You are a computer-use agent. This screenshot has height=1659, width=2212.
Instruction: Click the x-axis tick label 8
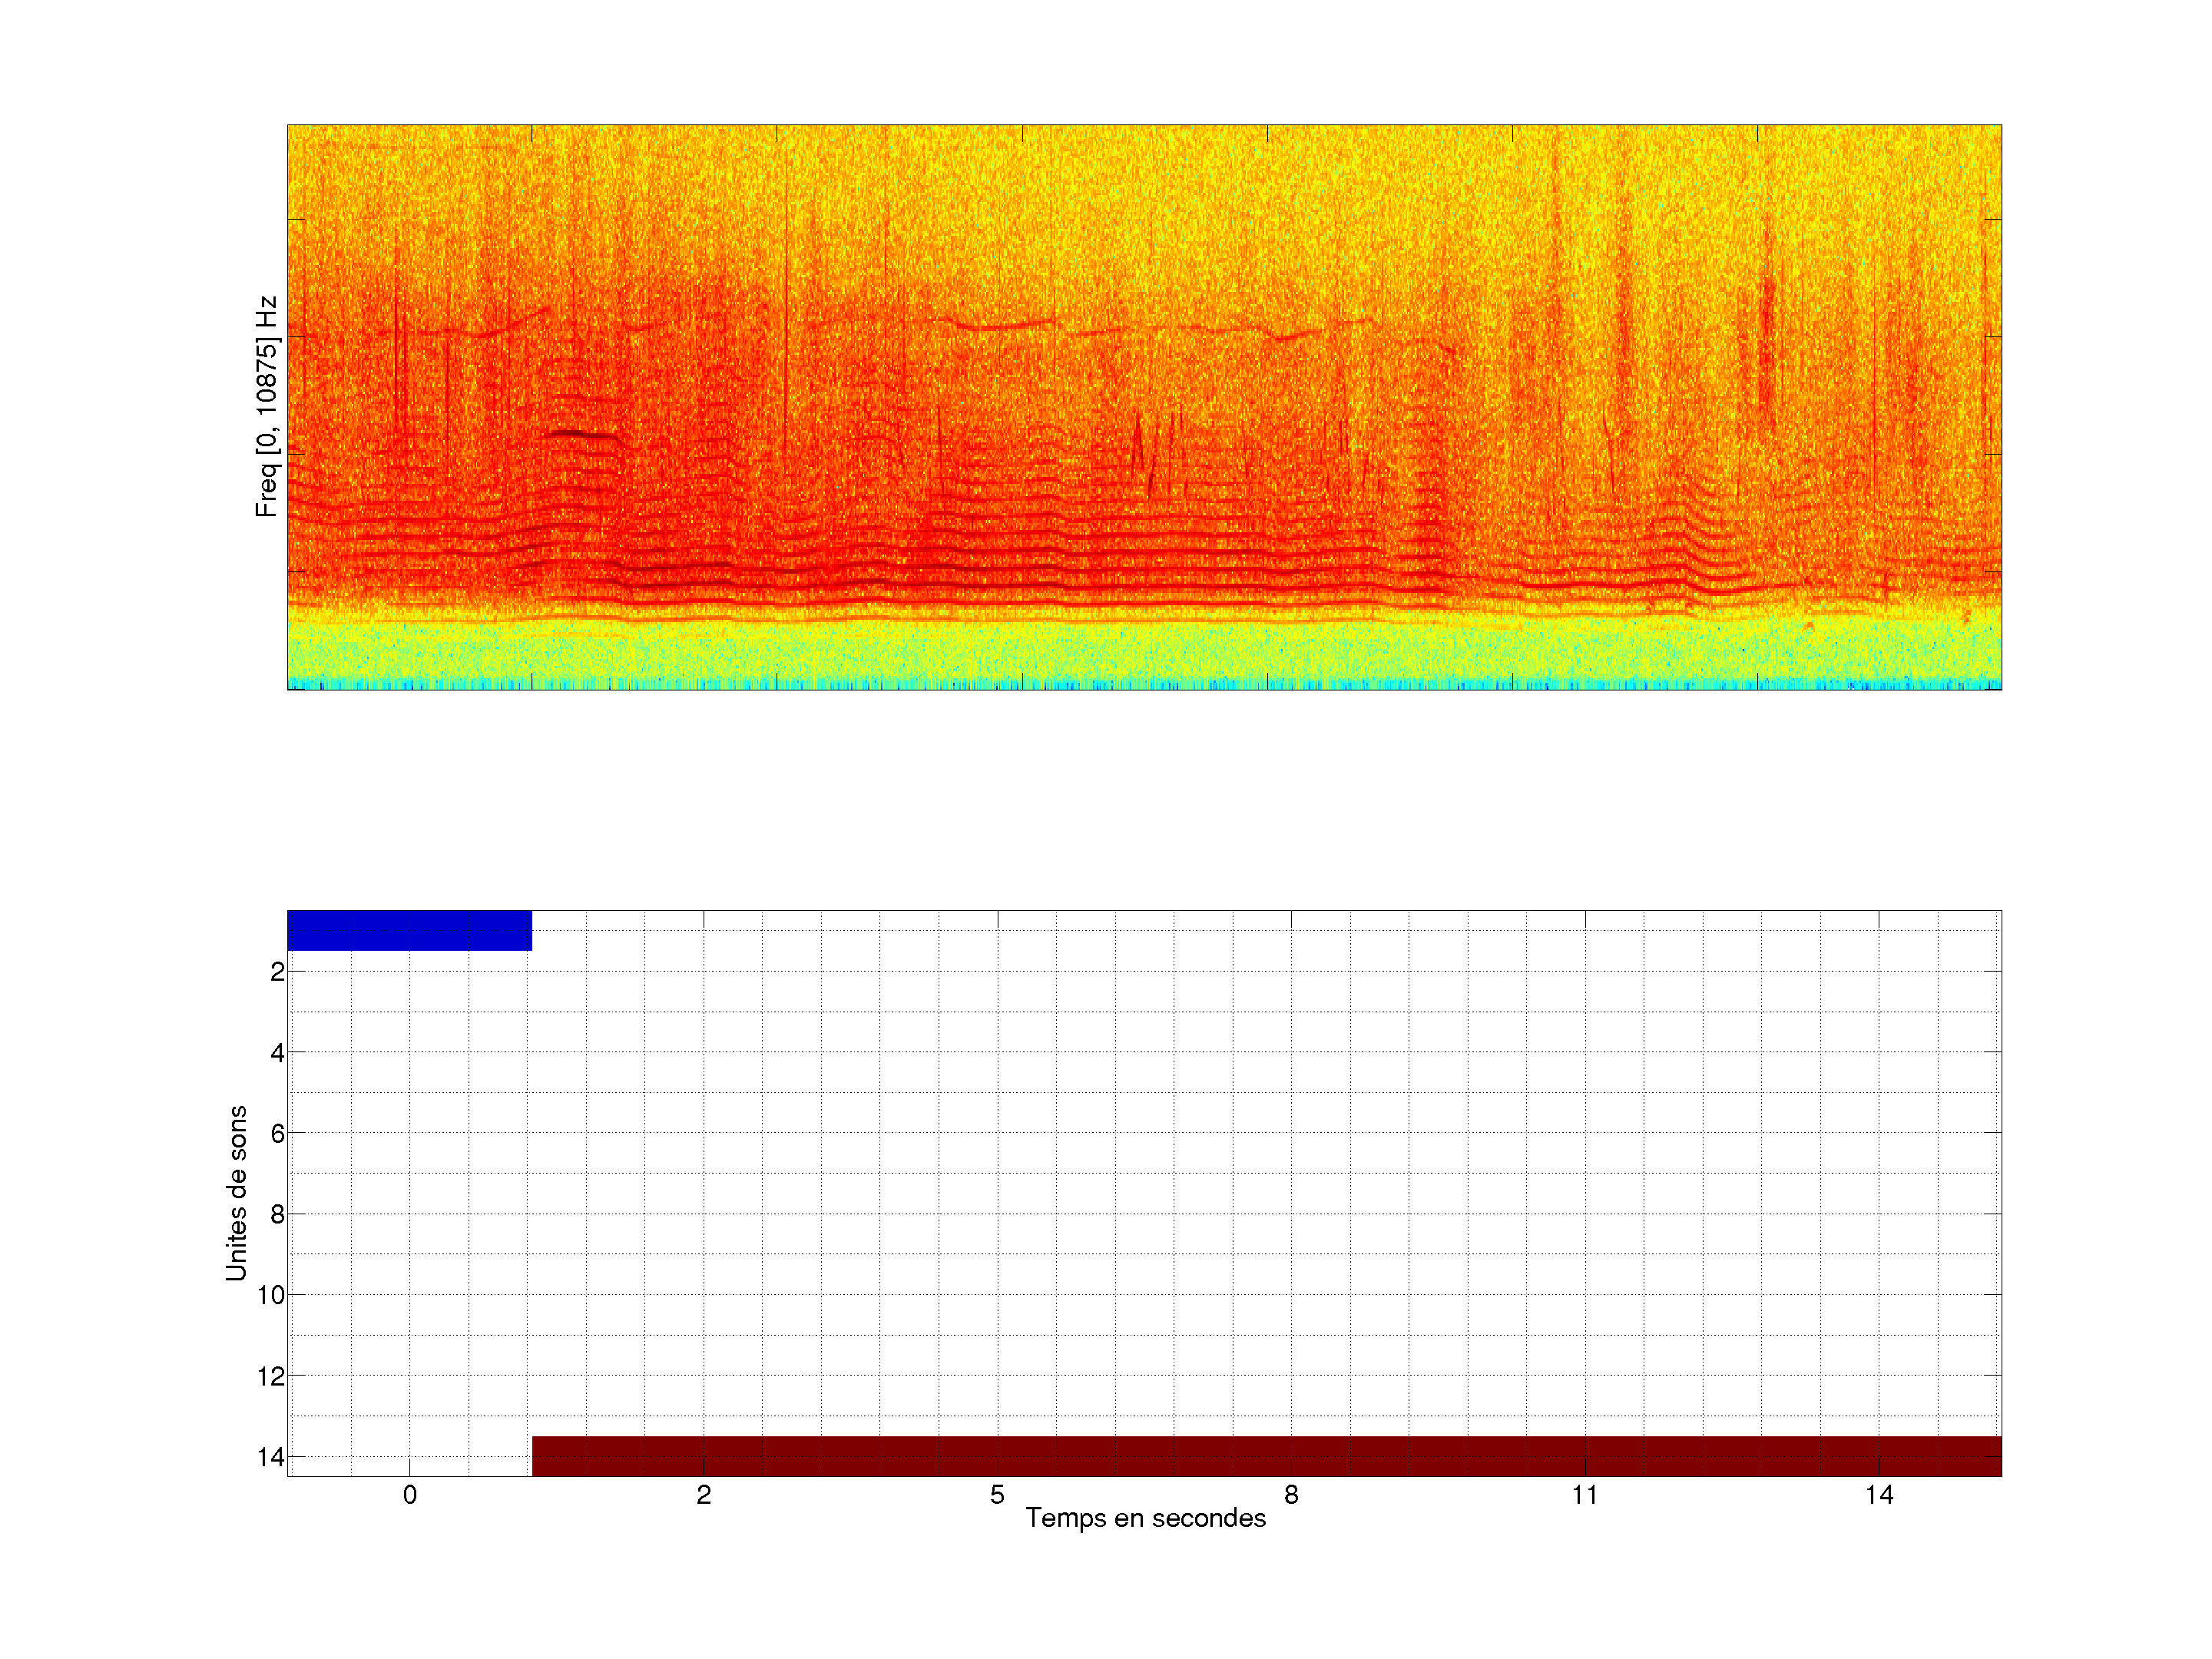pos(1291,1495)
